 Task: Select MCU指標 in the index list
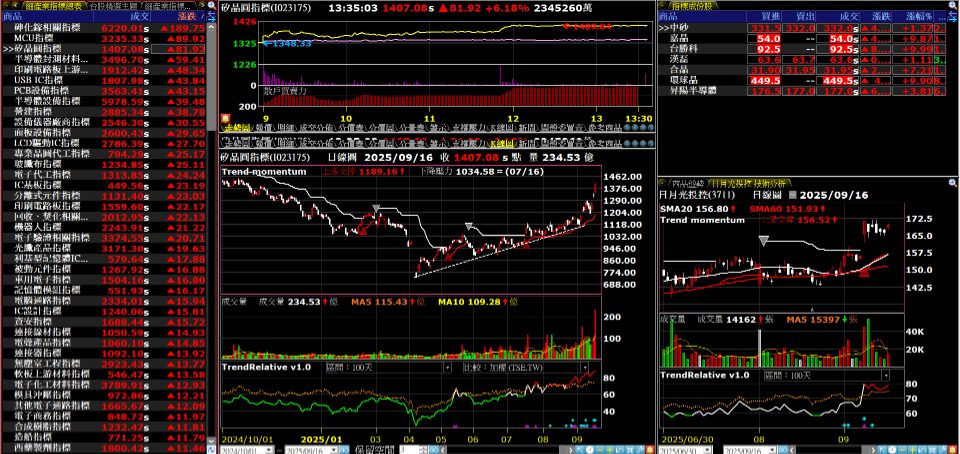pos(104,38)
